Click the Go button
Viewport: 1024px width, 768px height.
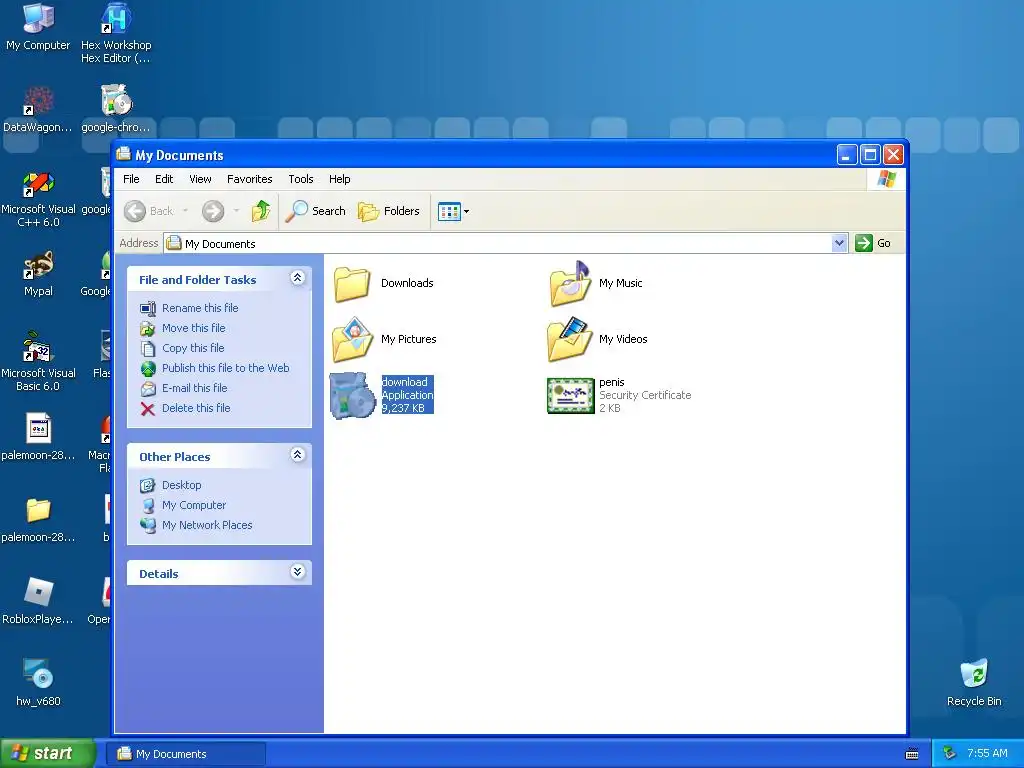pyautogui.click(x=873, y=243)
